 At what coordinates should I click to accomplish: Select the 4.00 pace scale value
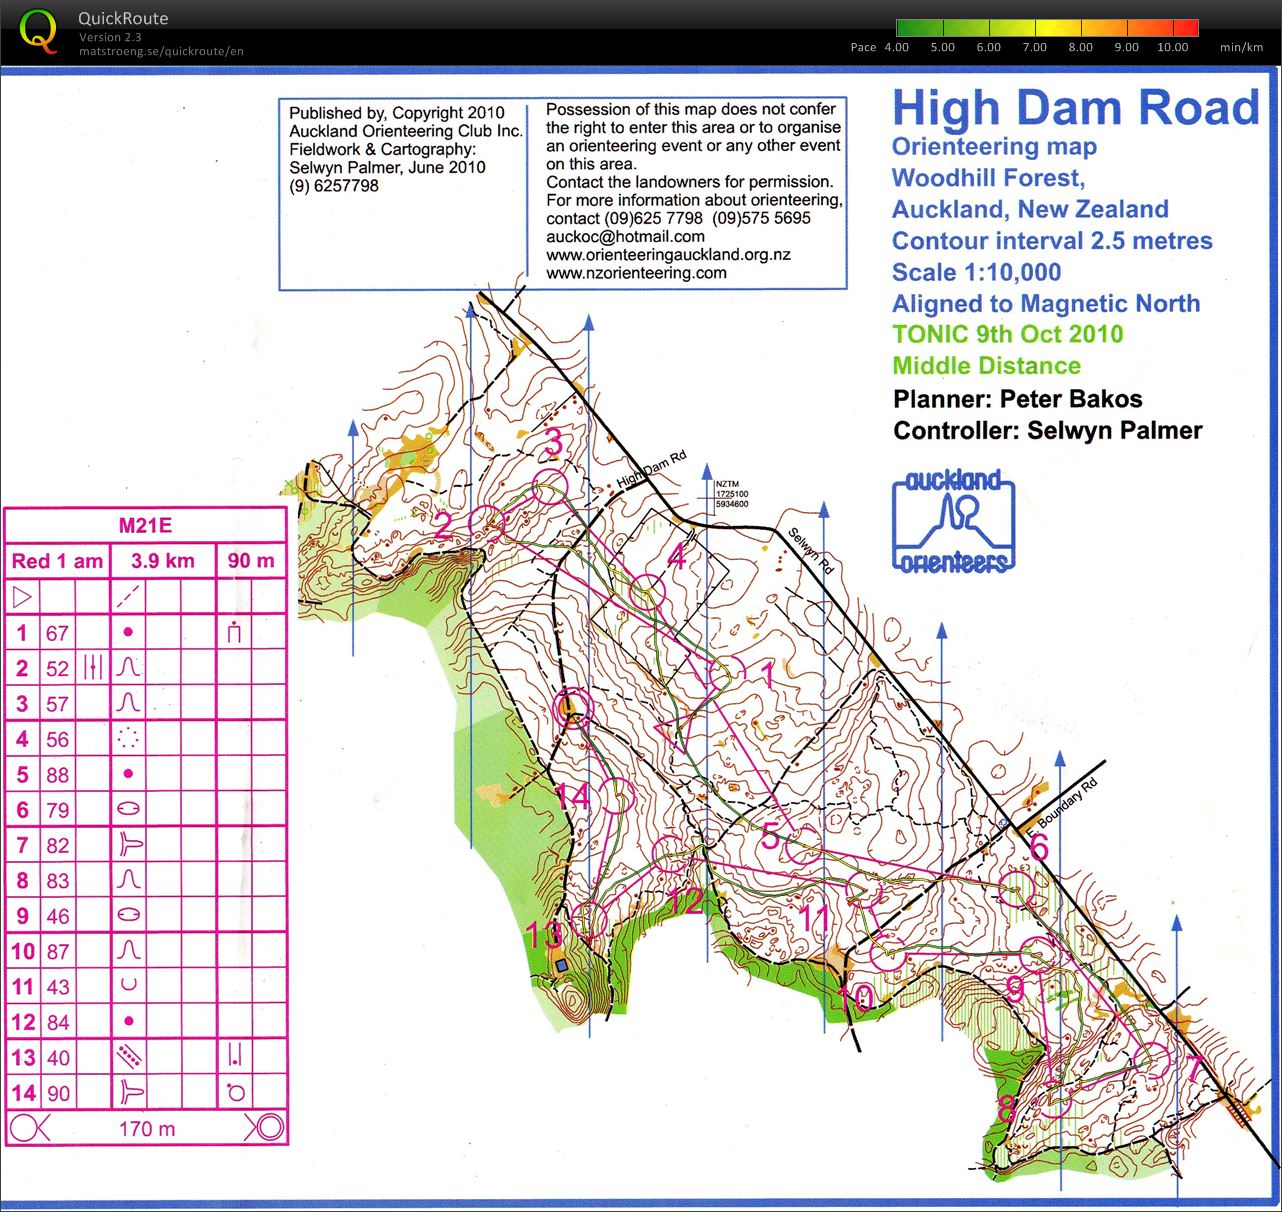[896, 47]
